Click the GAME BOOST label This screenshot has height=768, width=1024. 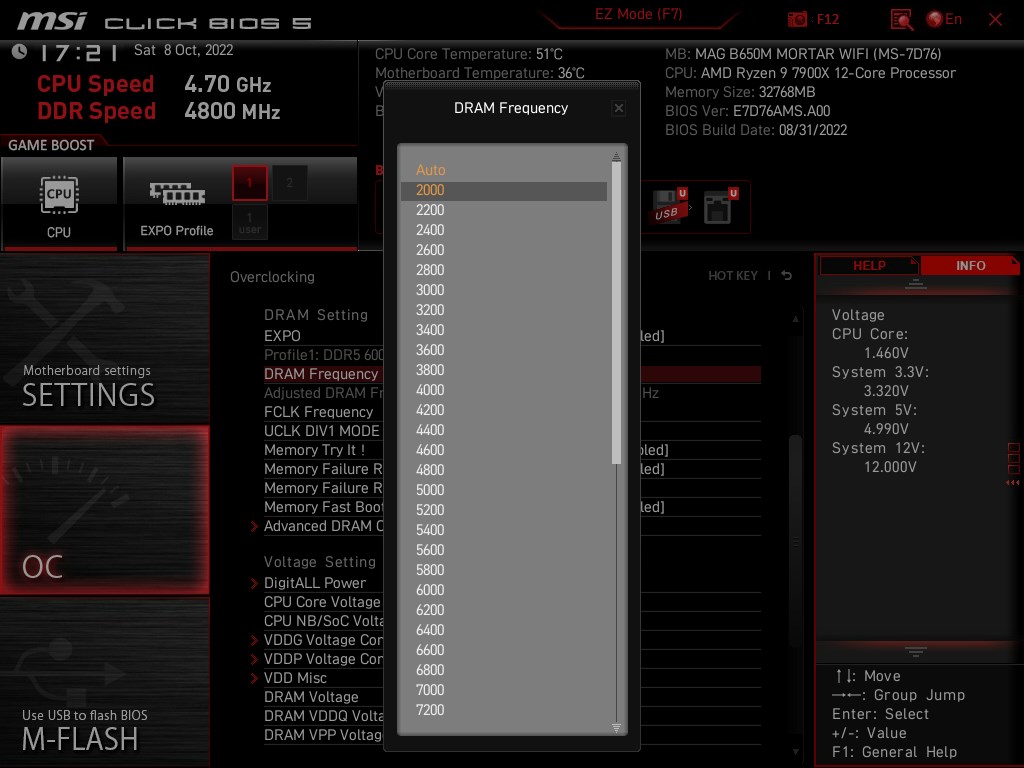pyautogui.click(x=51, y=145)
